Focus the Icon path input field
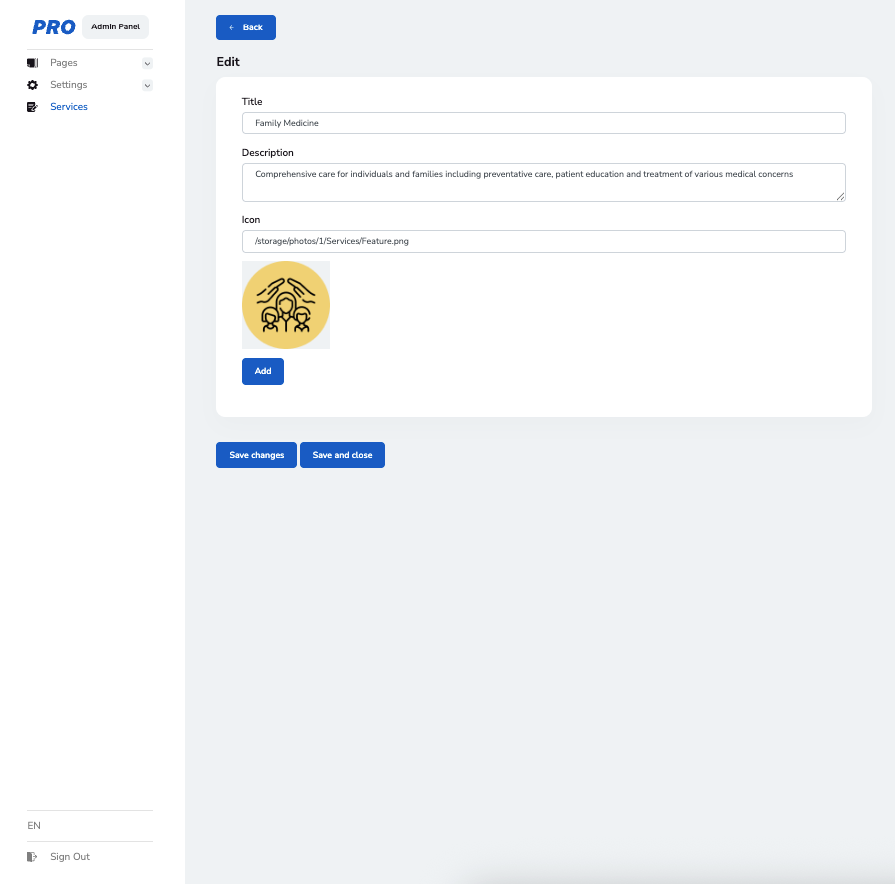 (543, 241)
